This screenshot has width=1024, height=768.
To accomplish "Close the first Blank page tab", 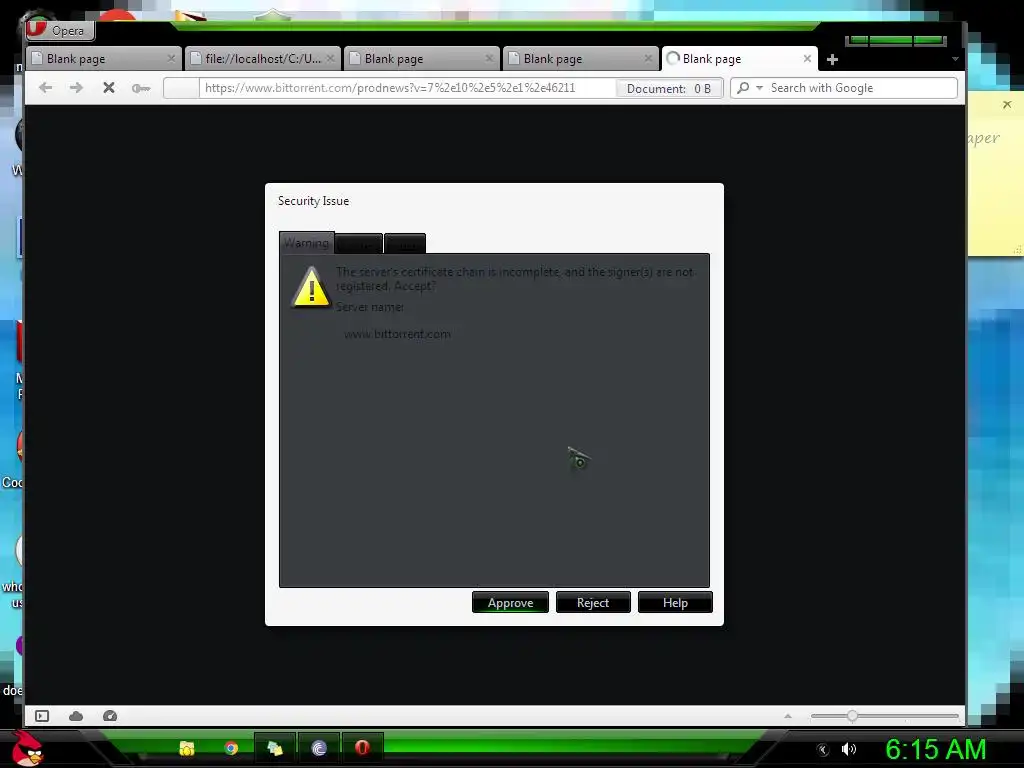I will [171, 59].
